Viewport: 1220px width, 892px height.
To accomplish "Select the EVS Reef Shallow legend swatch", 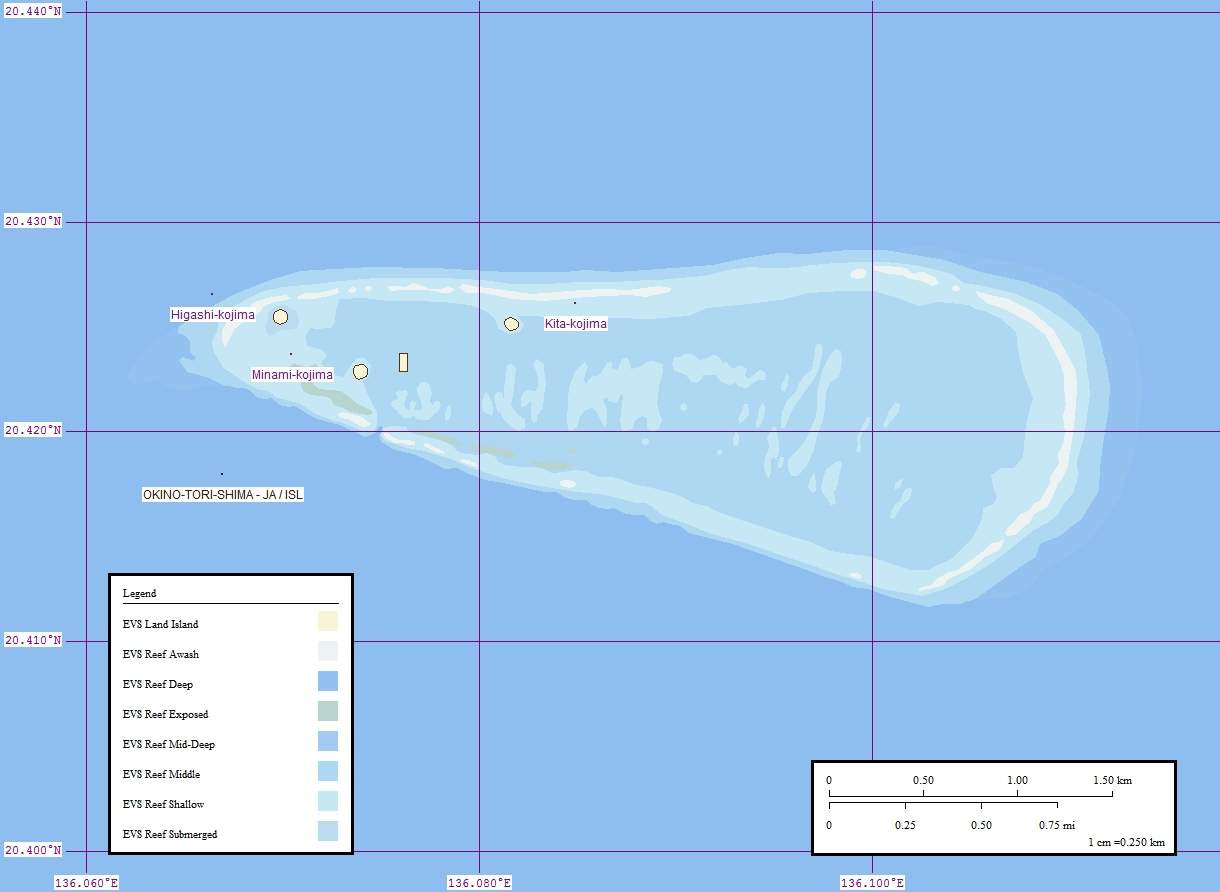I will (328, 802).
